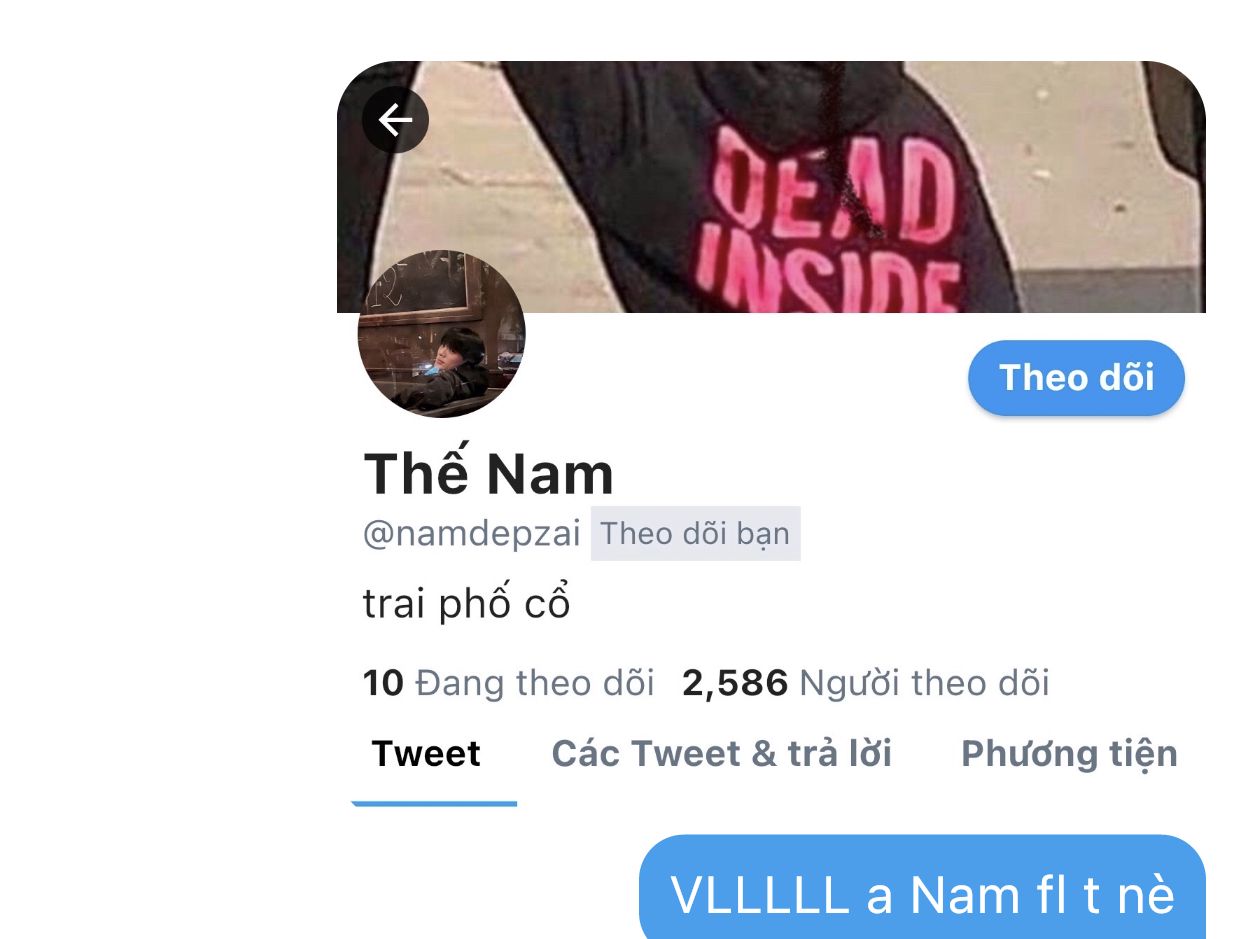This screenshot has height=939, width=1242.
Task: Open the 10 Đang theo dõi list
Action: pyautogui.click(x=508, y=684)
